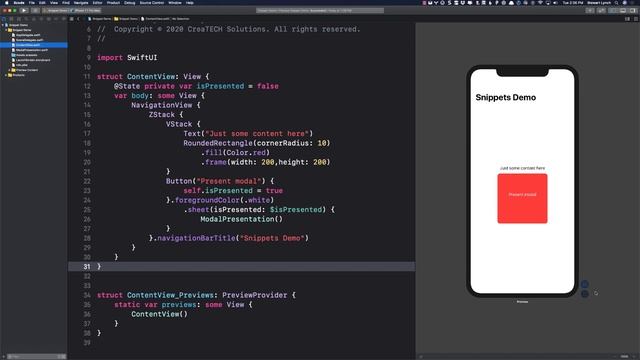Open ContentView.swift jump bar breadcrumb

[x=155, y=19]
